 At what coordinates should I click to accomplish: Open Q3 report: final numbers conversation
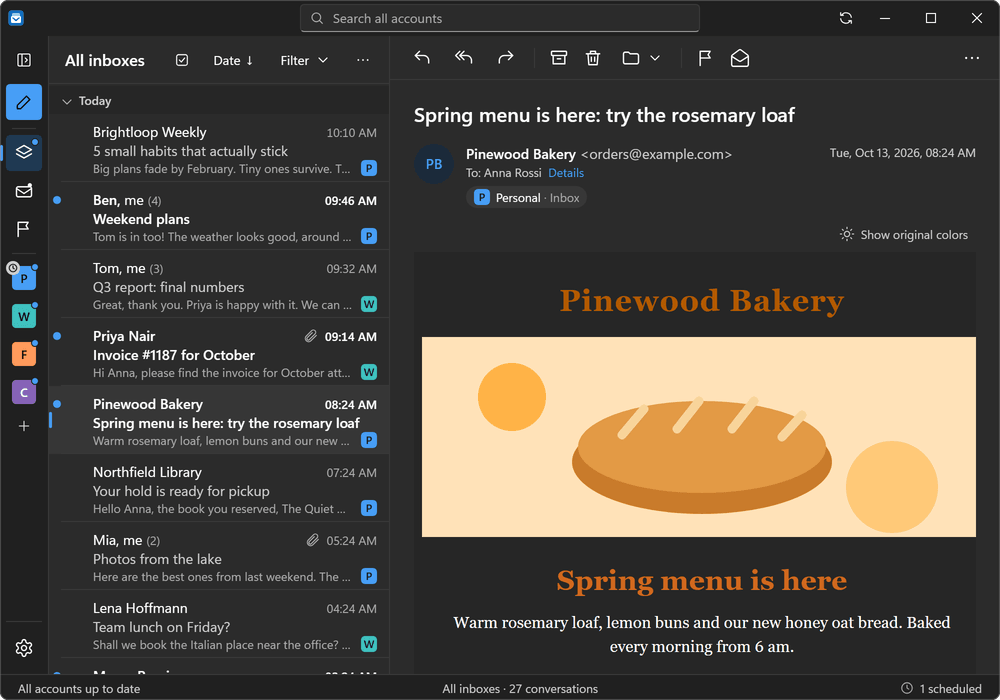[x=219, y=286]
